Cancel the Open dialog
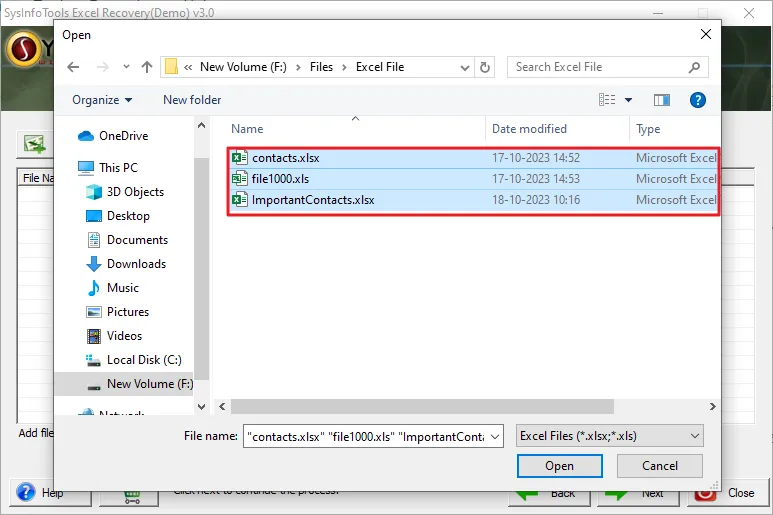 (x=660, y=466)
